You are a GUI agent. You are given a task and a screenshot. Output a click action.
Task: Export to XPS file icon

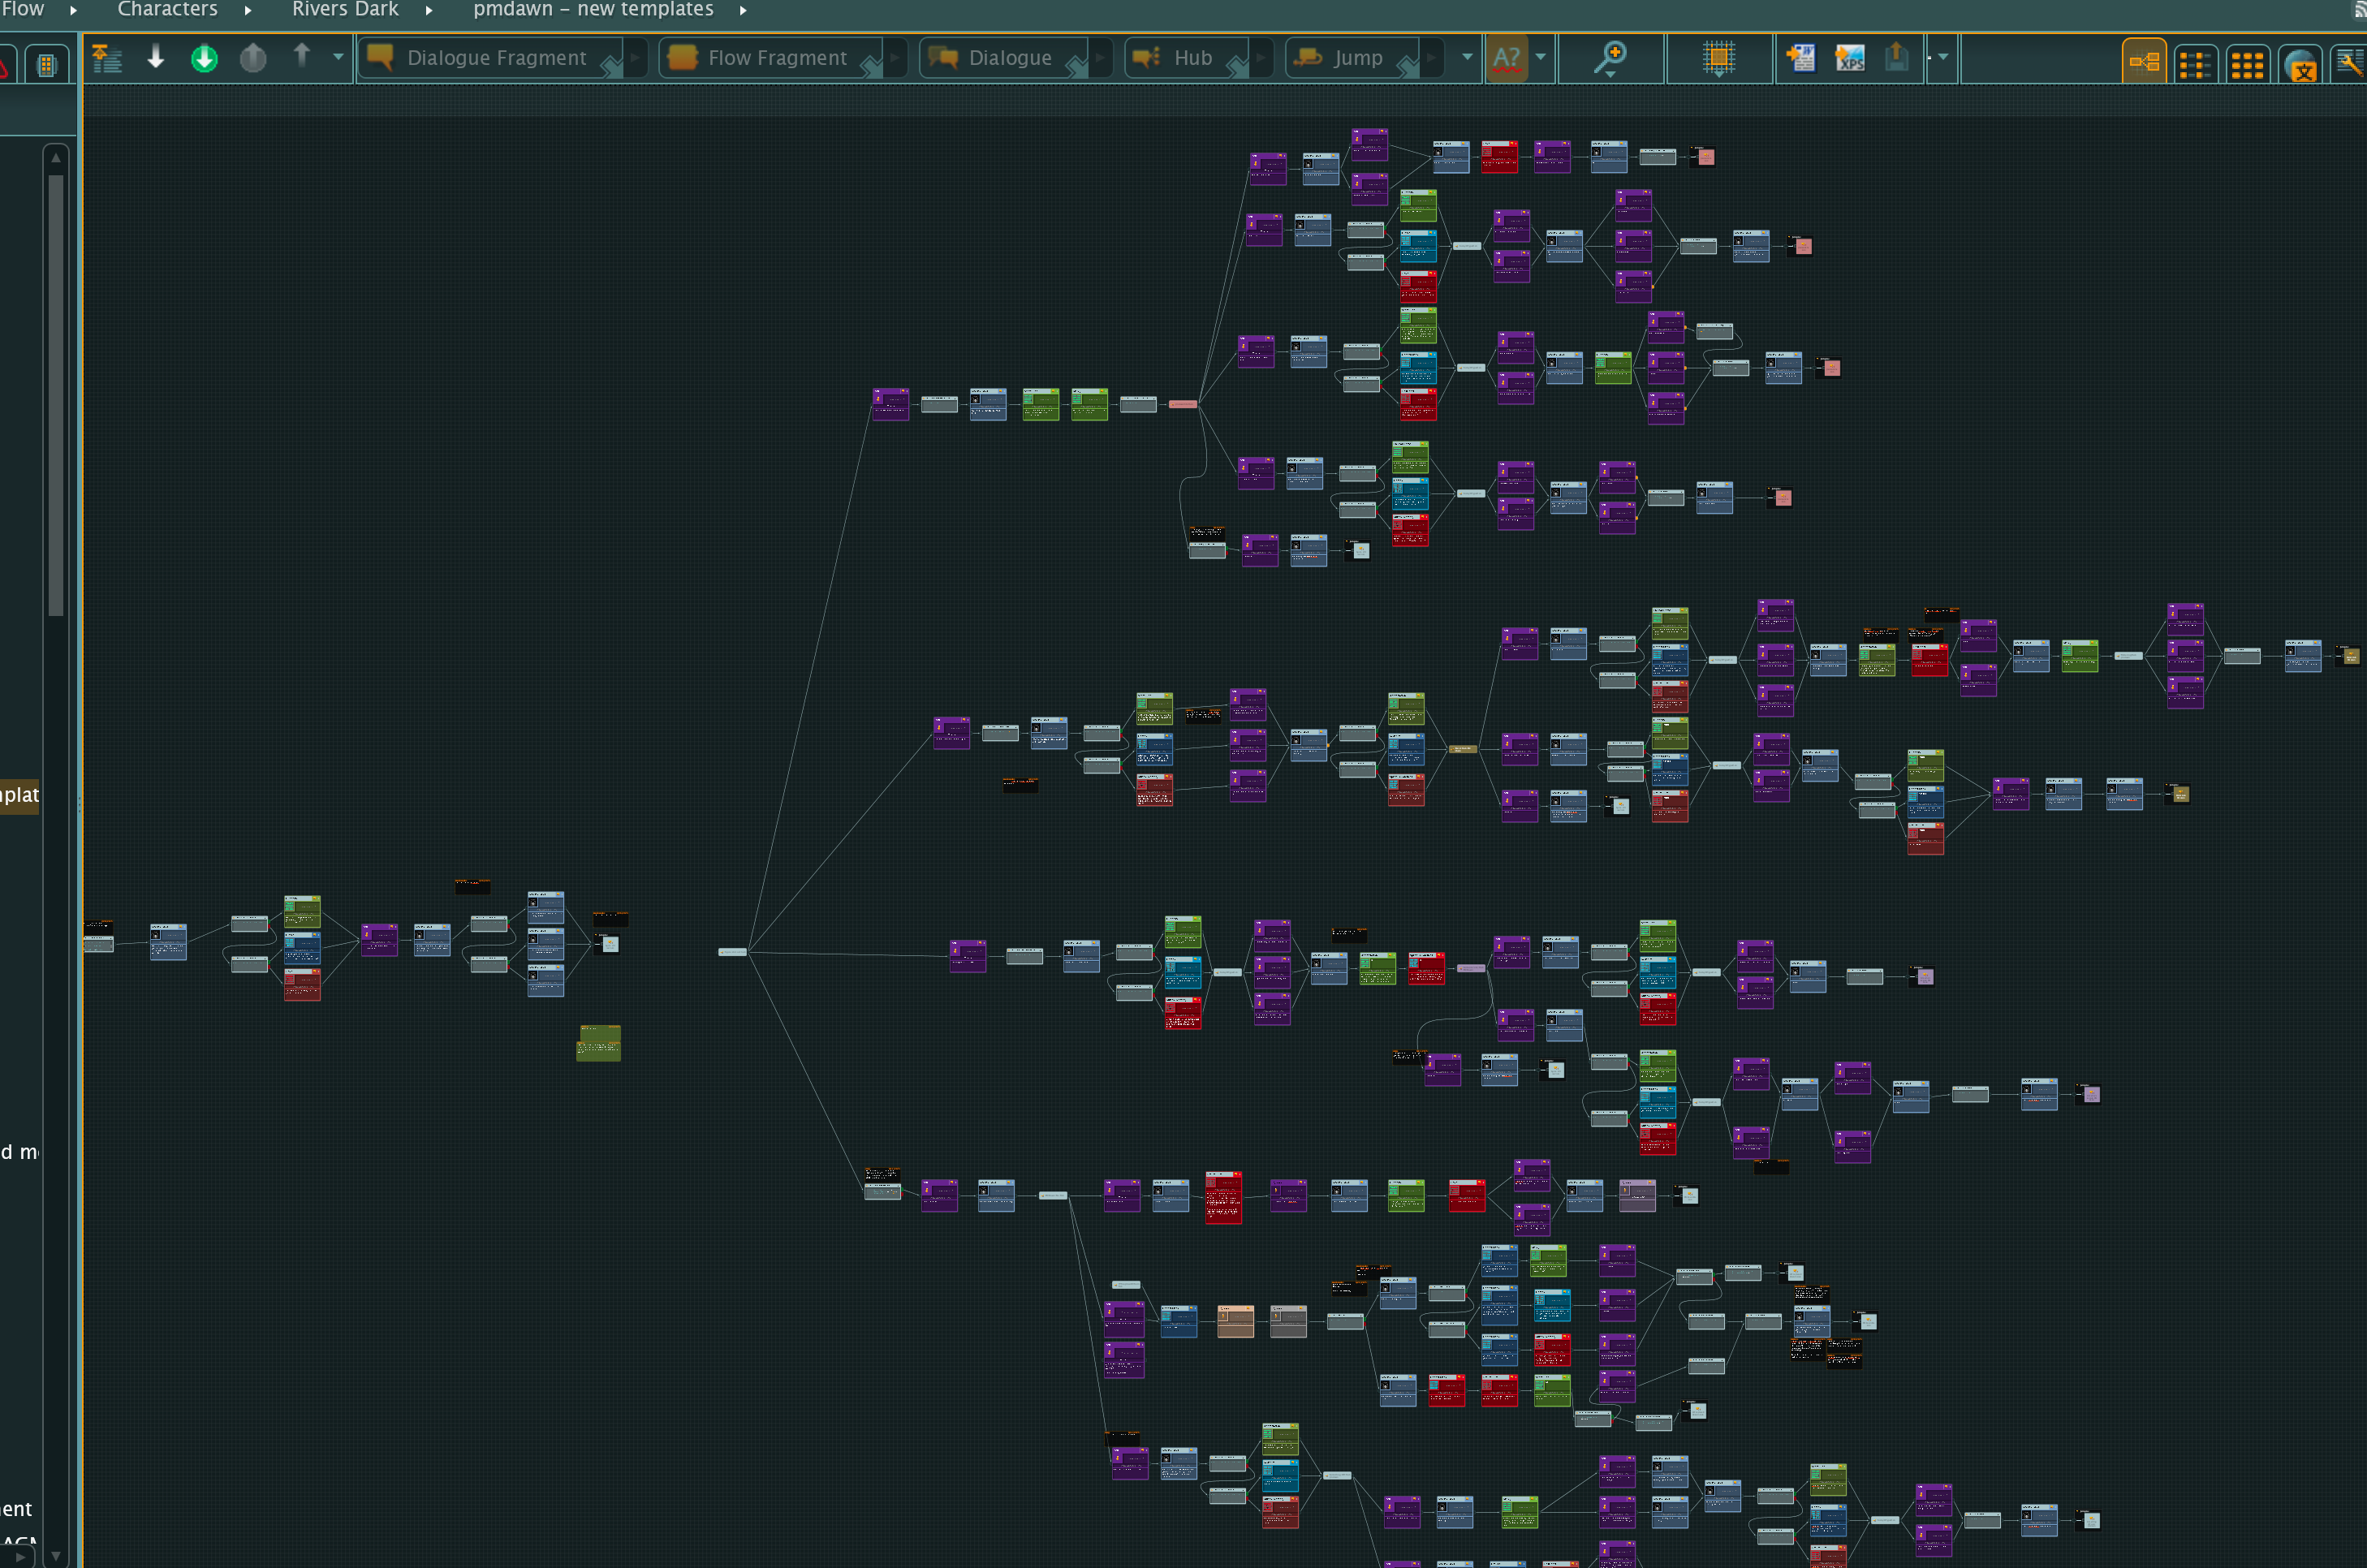tap(1849, 58)
